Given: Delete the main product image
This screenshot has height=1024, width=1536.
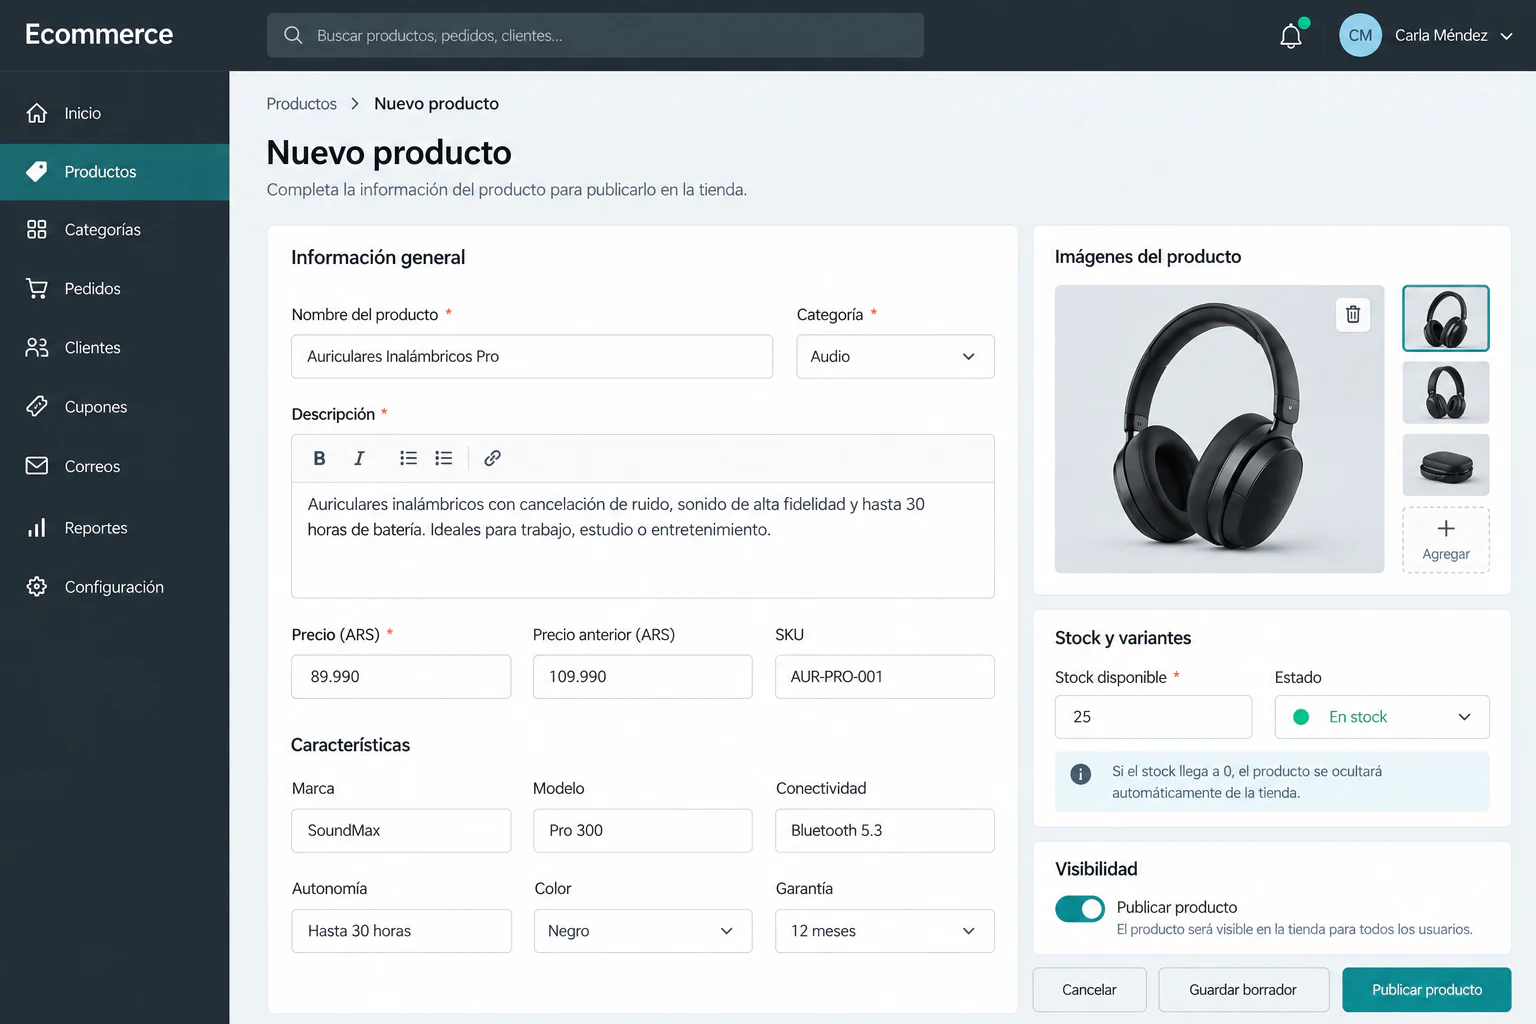Looking at the screenshot, I should click(x=1353, y=314).
